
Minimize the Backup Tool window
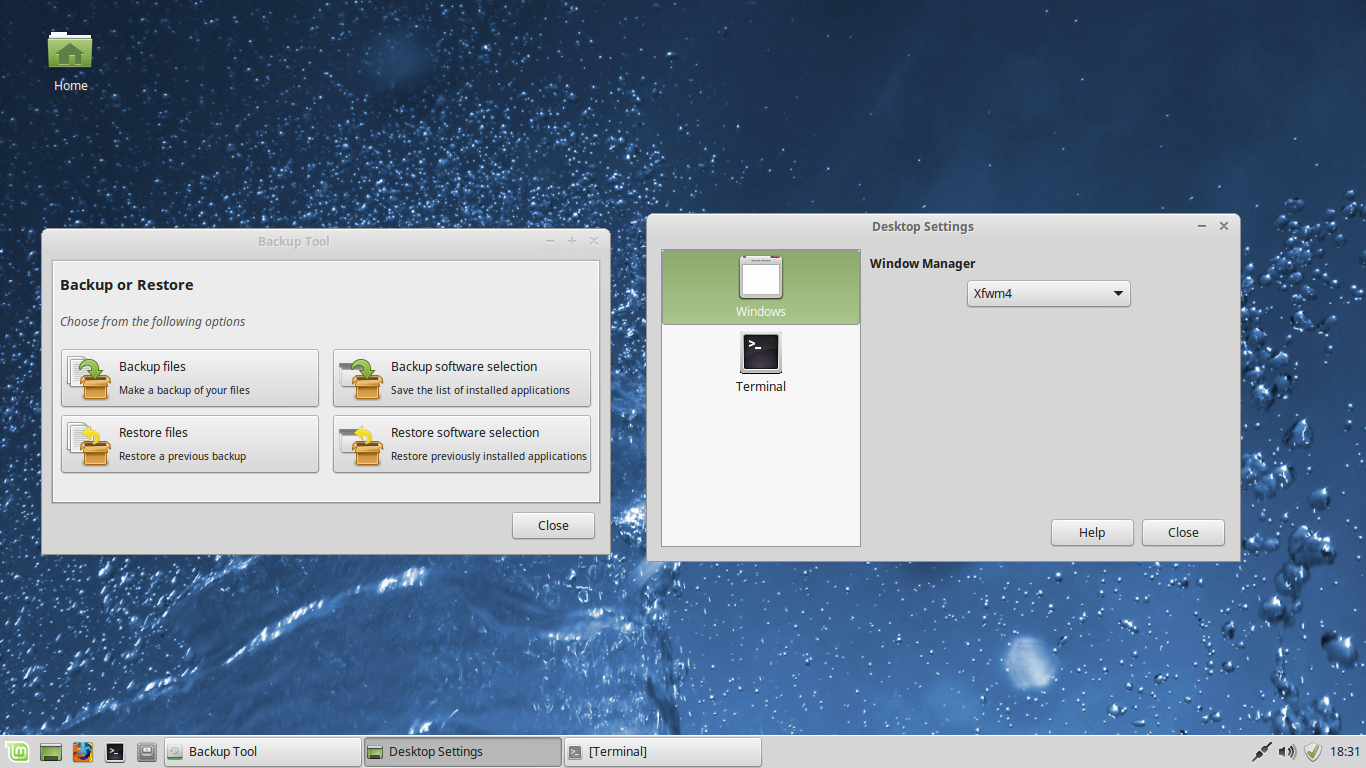550,241
